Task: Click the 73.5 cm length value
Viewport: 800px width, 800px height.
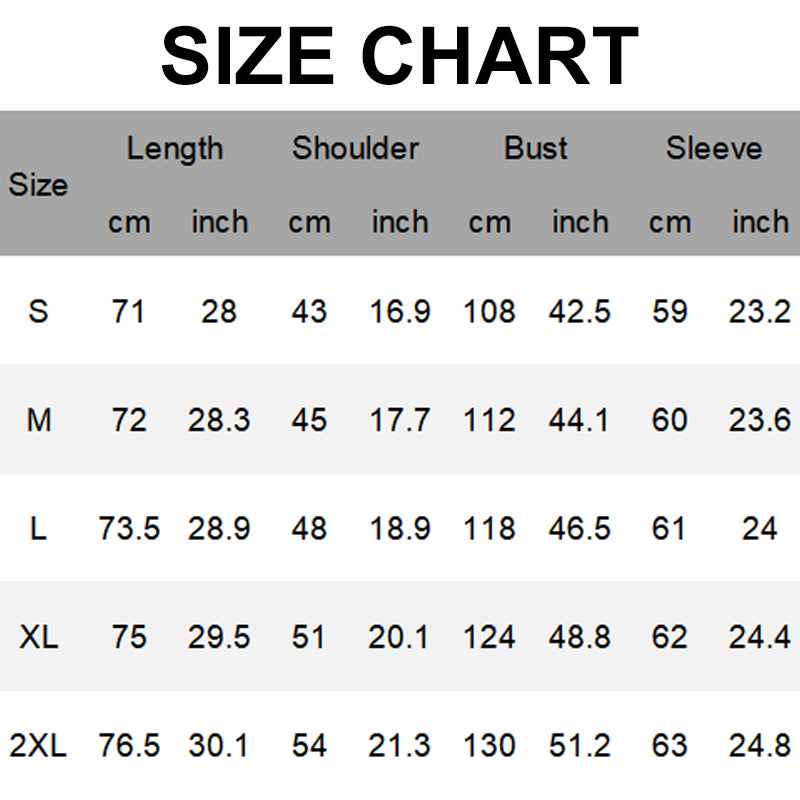Action: point(129,529)
